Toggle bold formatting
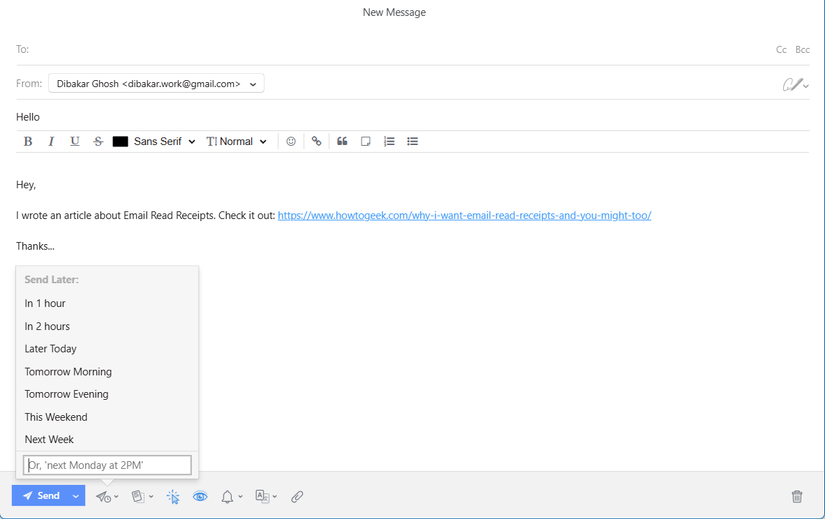Viewport: 825px width, 519px height. pyautogui.click(x=28, y=141)
